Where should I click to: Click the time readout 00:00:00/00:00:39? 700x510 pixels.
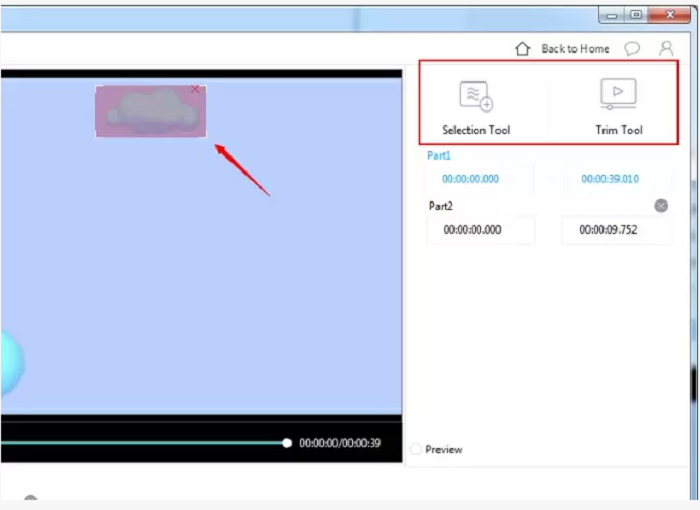(x=340, y=443)
